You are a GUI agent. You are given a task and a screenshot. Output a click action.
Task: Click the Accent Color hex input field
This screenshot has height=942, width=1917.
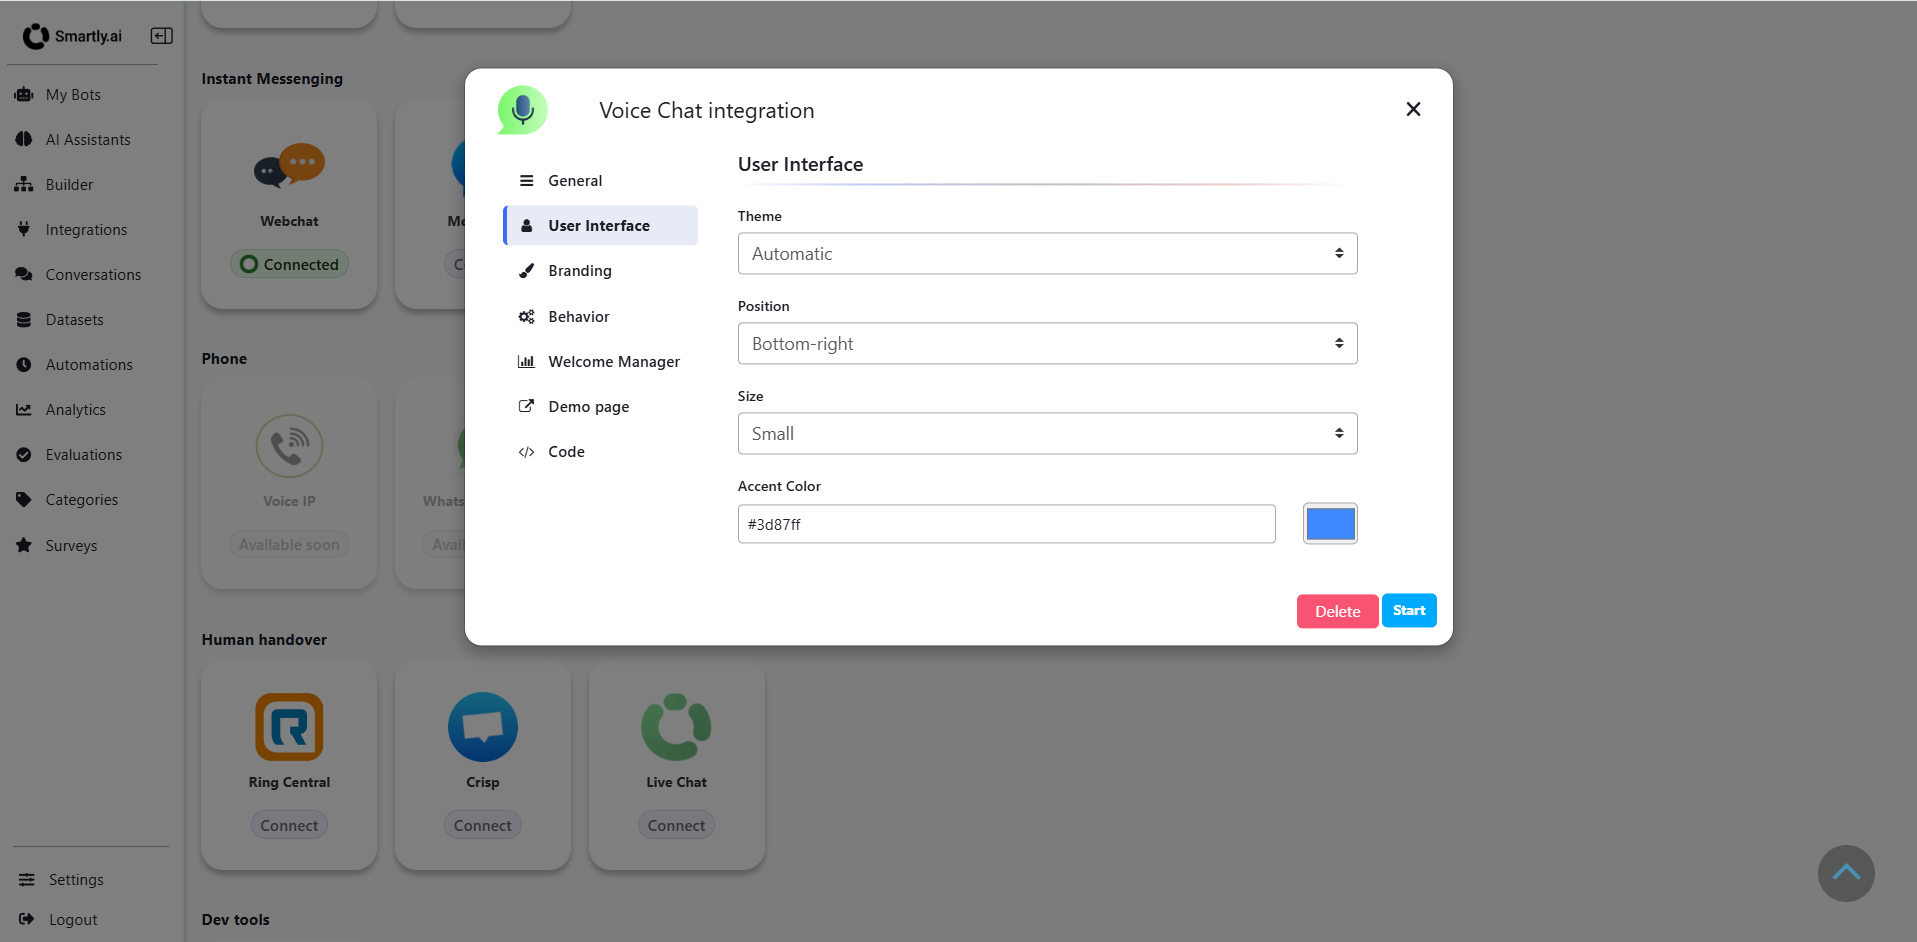(1005, 523)
